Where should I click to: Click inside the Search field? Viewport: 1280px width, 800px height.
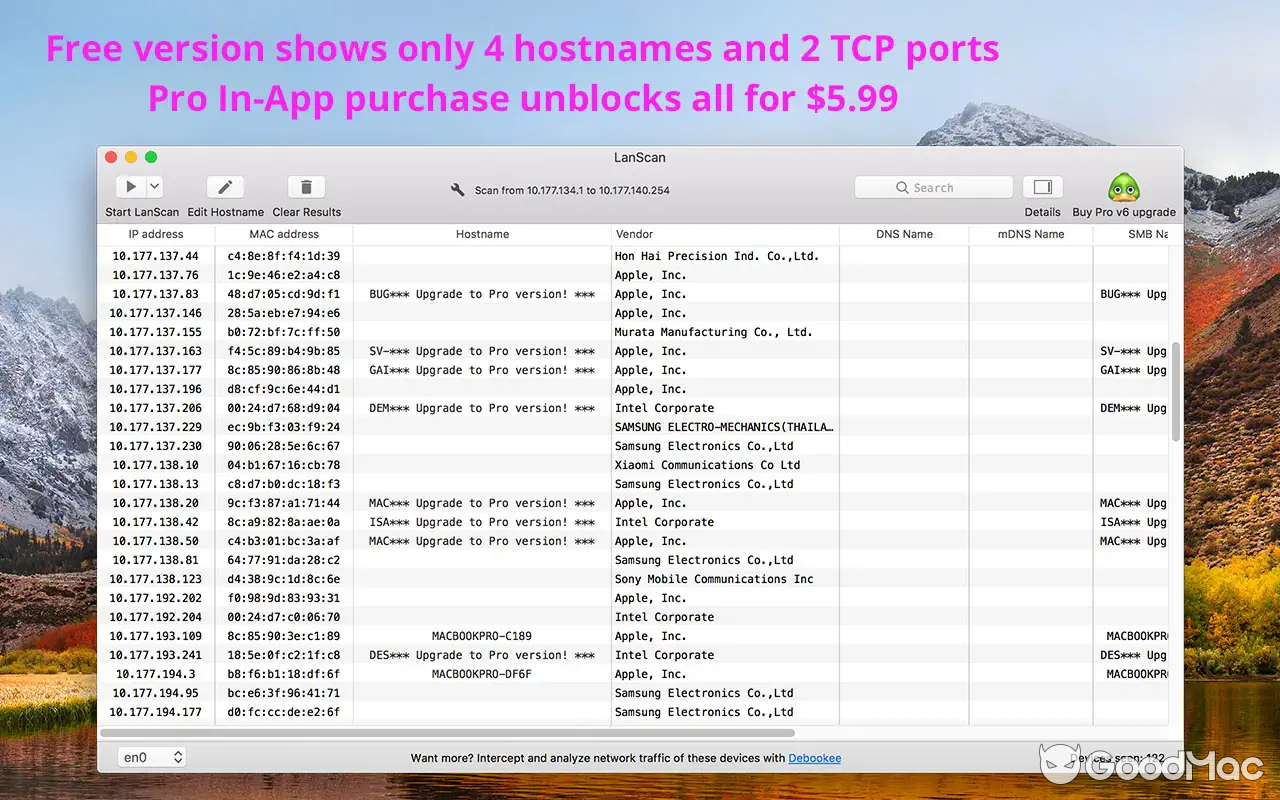(x=934, y=188)
